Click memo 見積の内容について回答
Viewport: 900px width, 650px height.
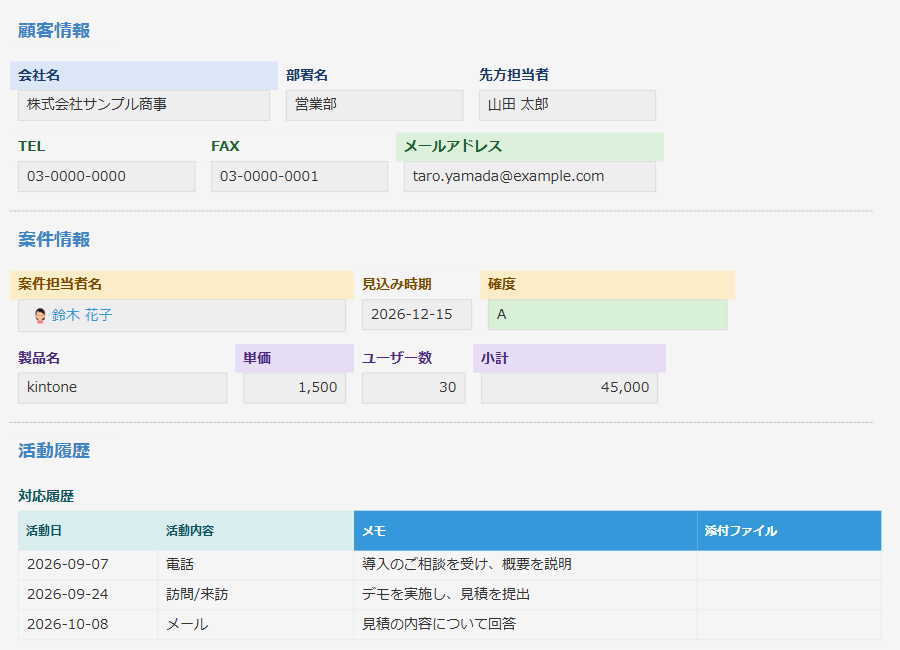click(439, 624)
